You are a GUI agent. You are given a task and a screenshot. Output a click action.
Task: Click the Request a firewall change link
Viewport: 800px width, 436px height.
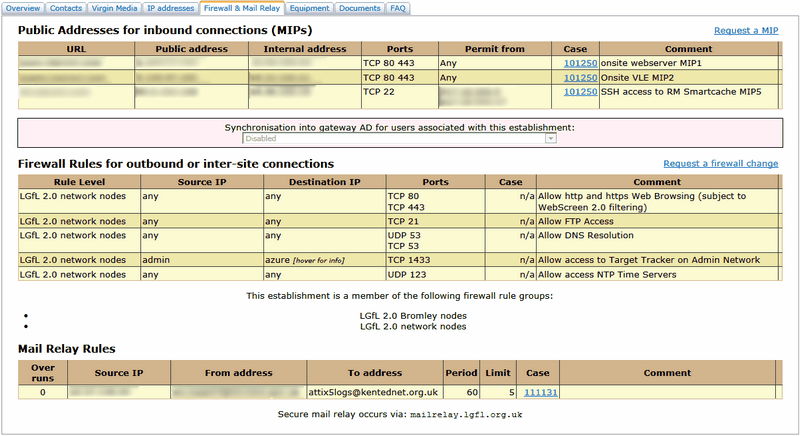[720, 164]
